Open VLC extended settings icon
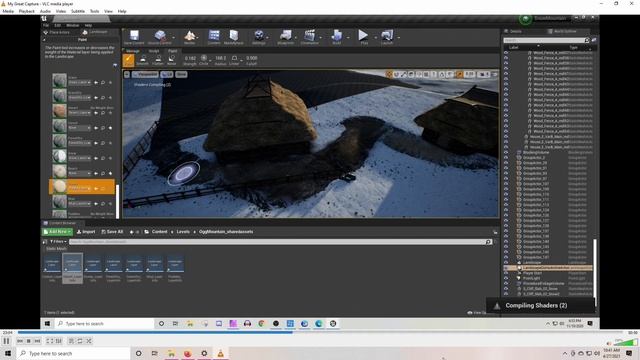The height and width of the screenshot is (360, 640). [58, 341]
